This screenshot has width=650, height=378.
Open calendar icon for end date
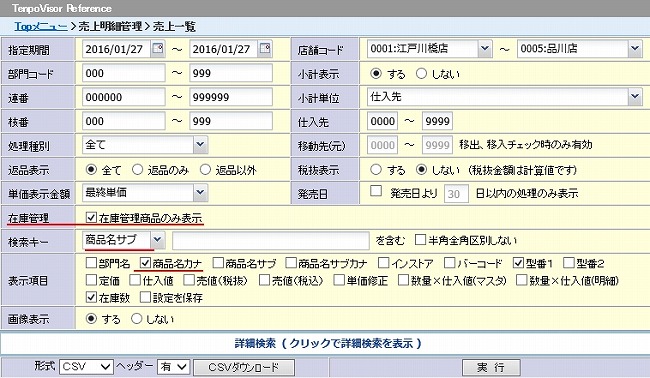264,48
